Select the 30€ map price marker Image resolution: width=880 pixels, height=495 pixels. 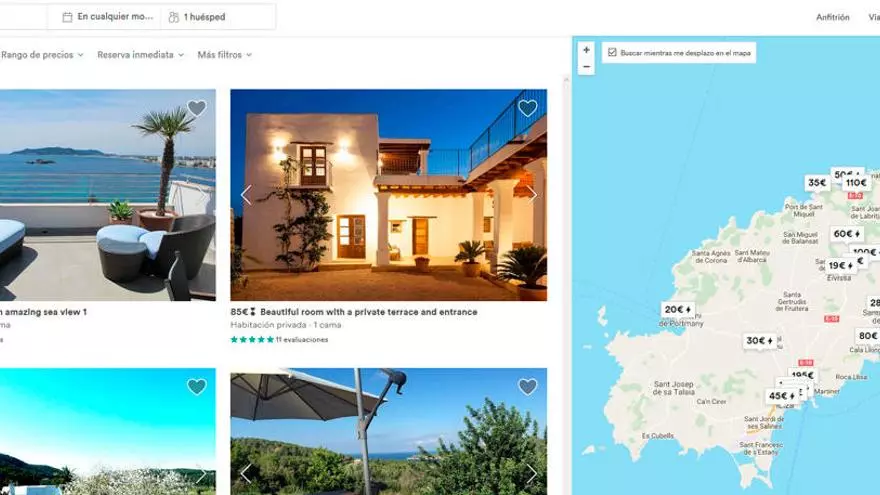(x=759, y=341)
